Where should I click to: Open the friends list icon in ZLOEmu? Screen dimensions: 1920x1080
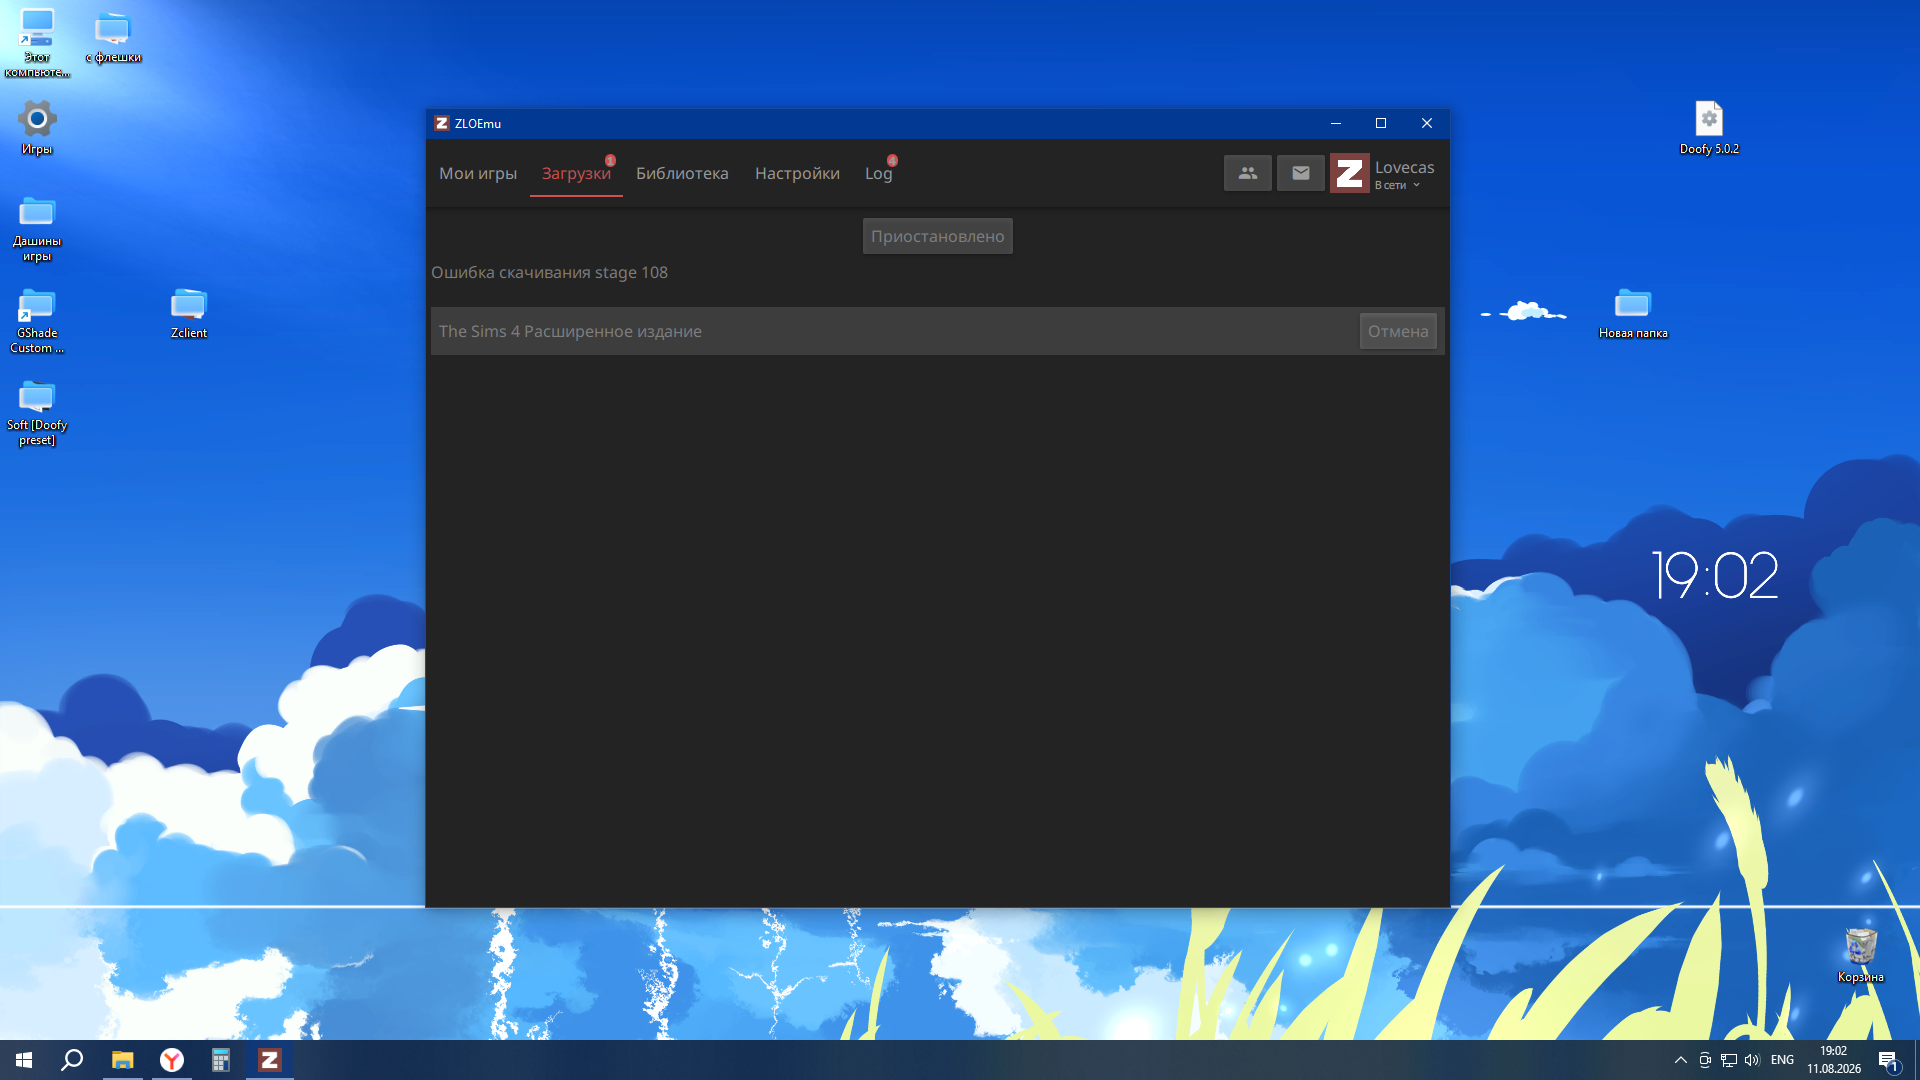click(1247, 173)
